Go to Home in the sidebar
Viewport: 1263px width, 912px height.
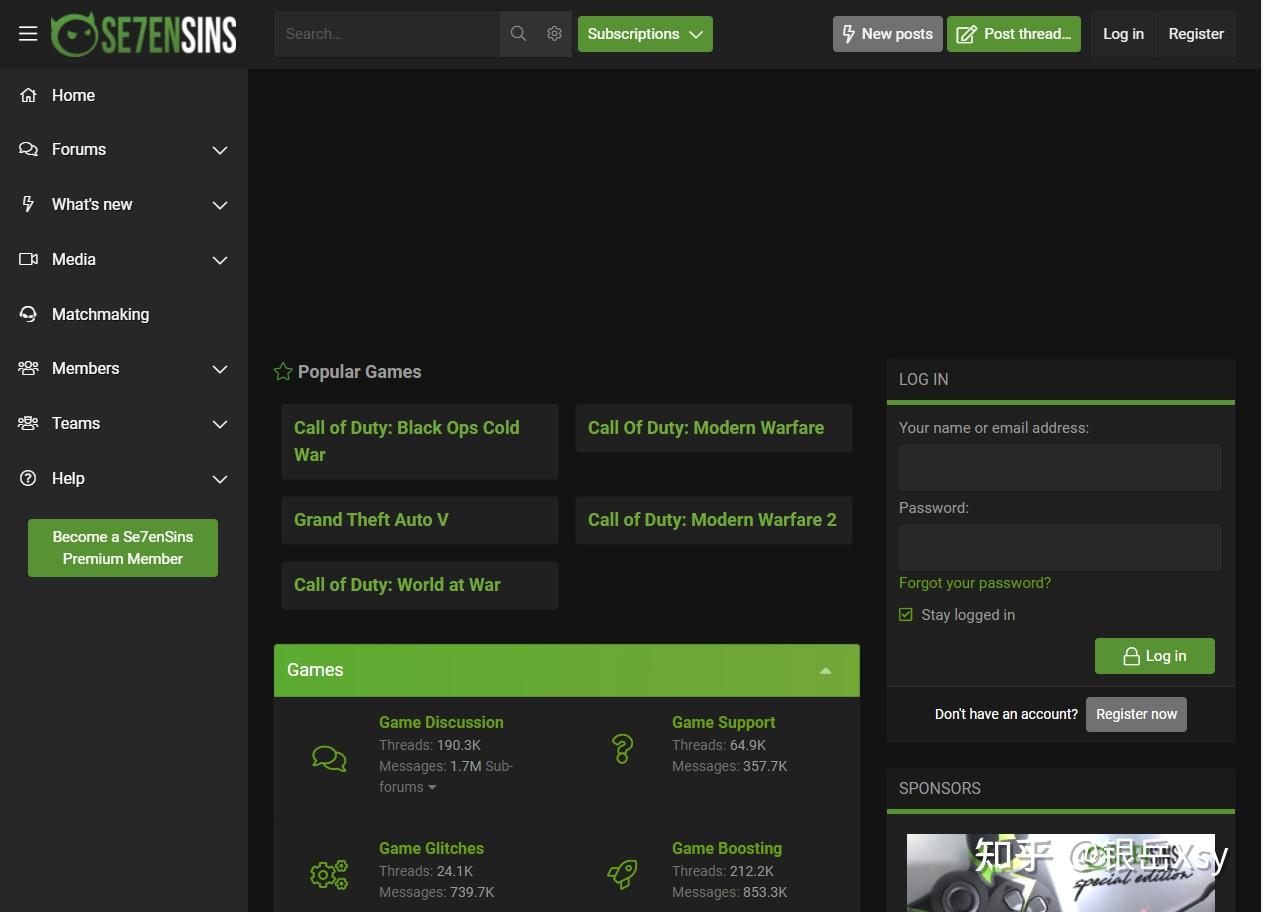point(73,95)
